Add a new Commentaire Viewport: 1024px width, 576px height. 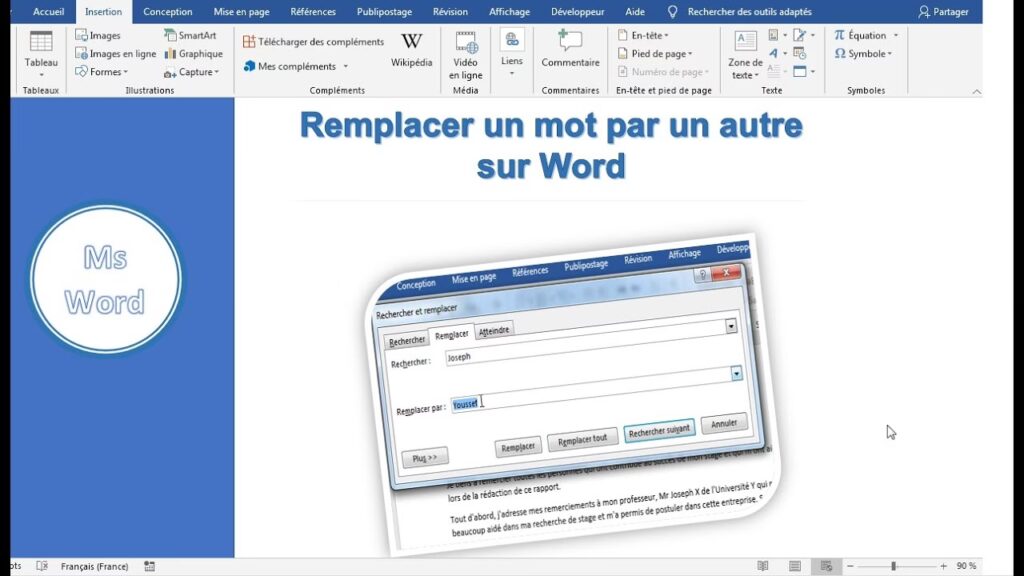point(570,50)
